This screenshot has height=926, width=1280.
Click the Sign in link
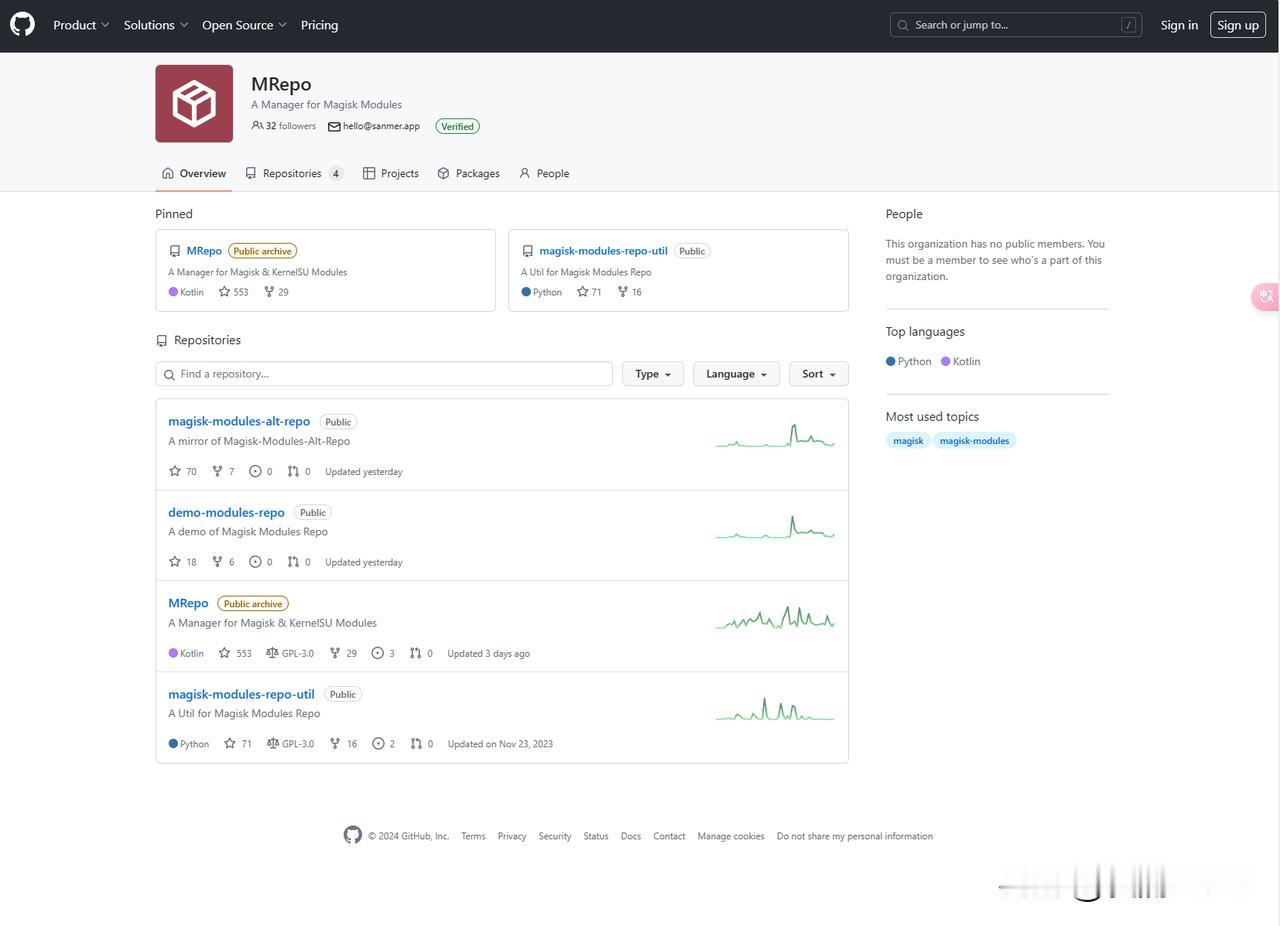point(1179,25)
